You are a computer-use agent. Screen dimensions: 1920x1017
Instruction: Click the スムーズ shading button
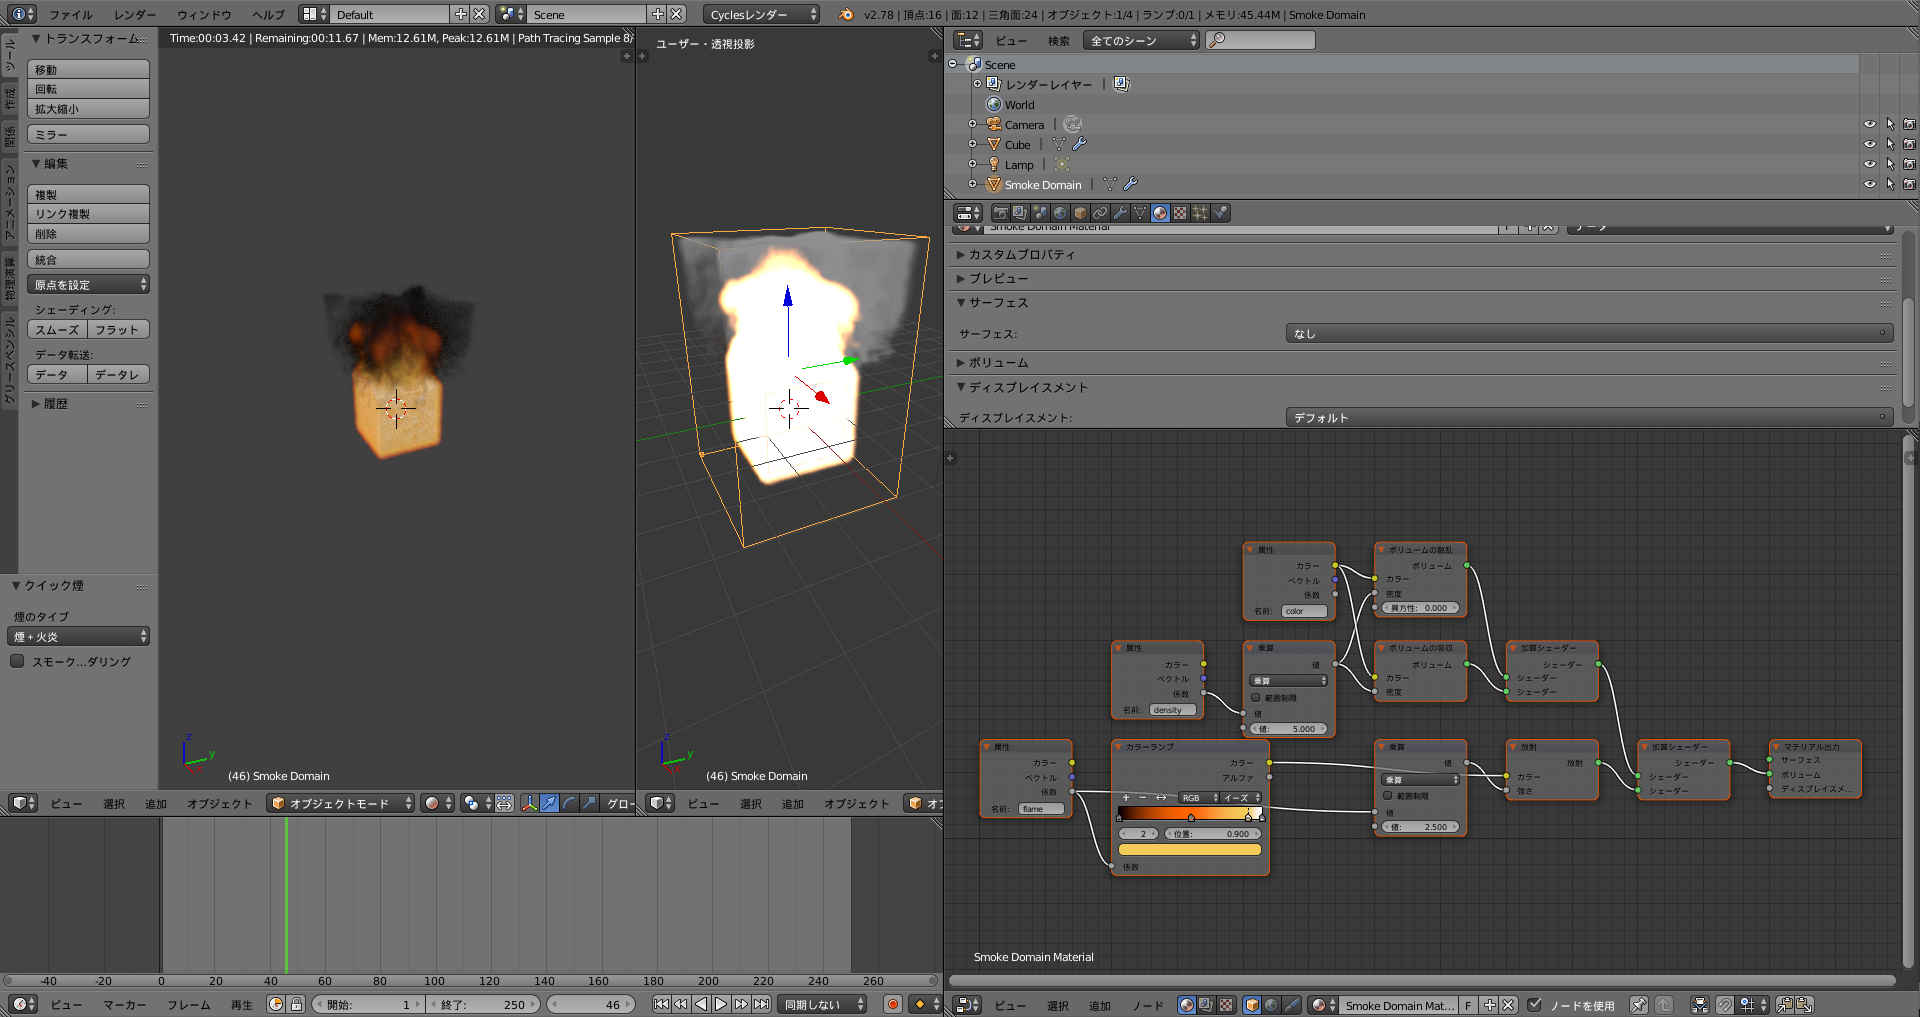click(57, 329)
